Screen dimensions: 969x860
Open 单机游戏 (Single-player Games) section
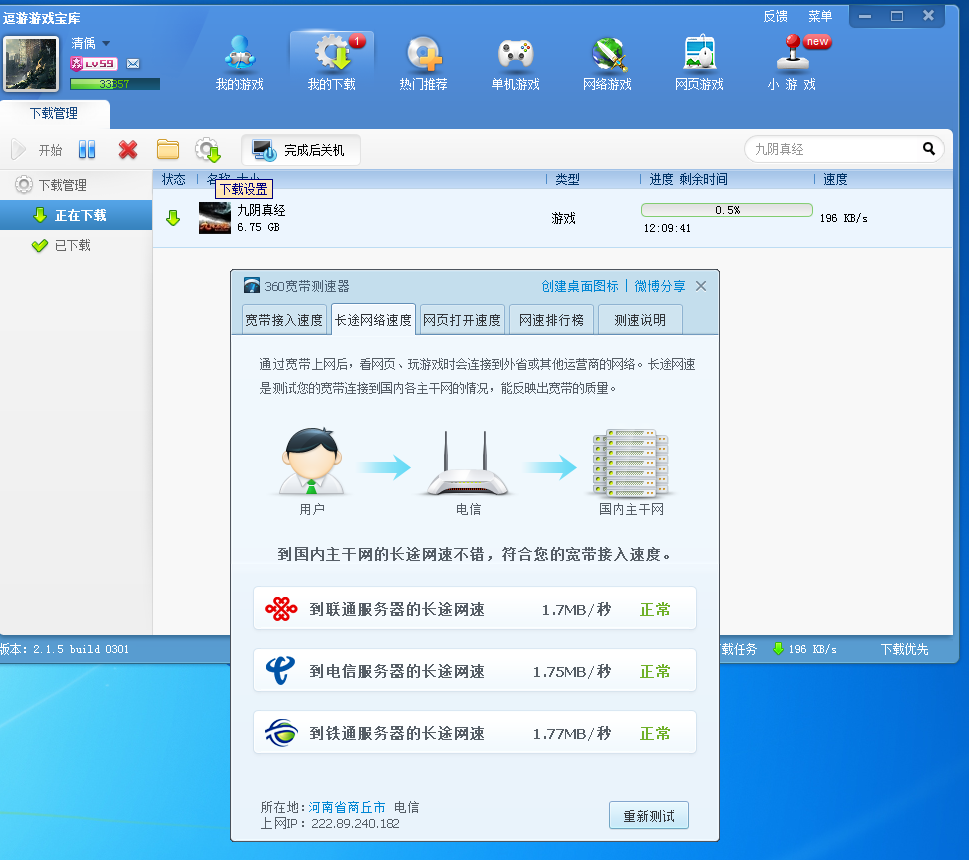click(x=515, y=63)
